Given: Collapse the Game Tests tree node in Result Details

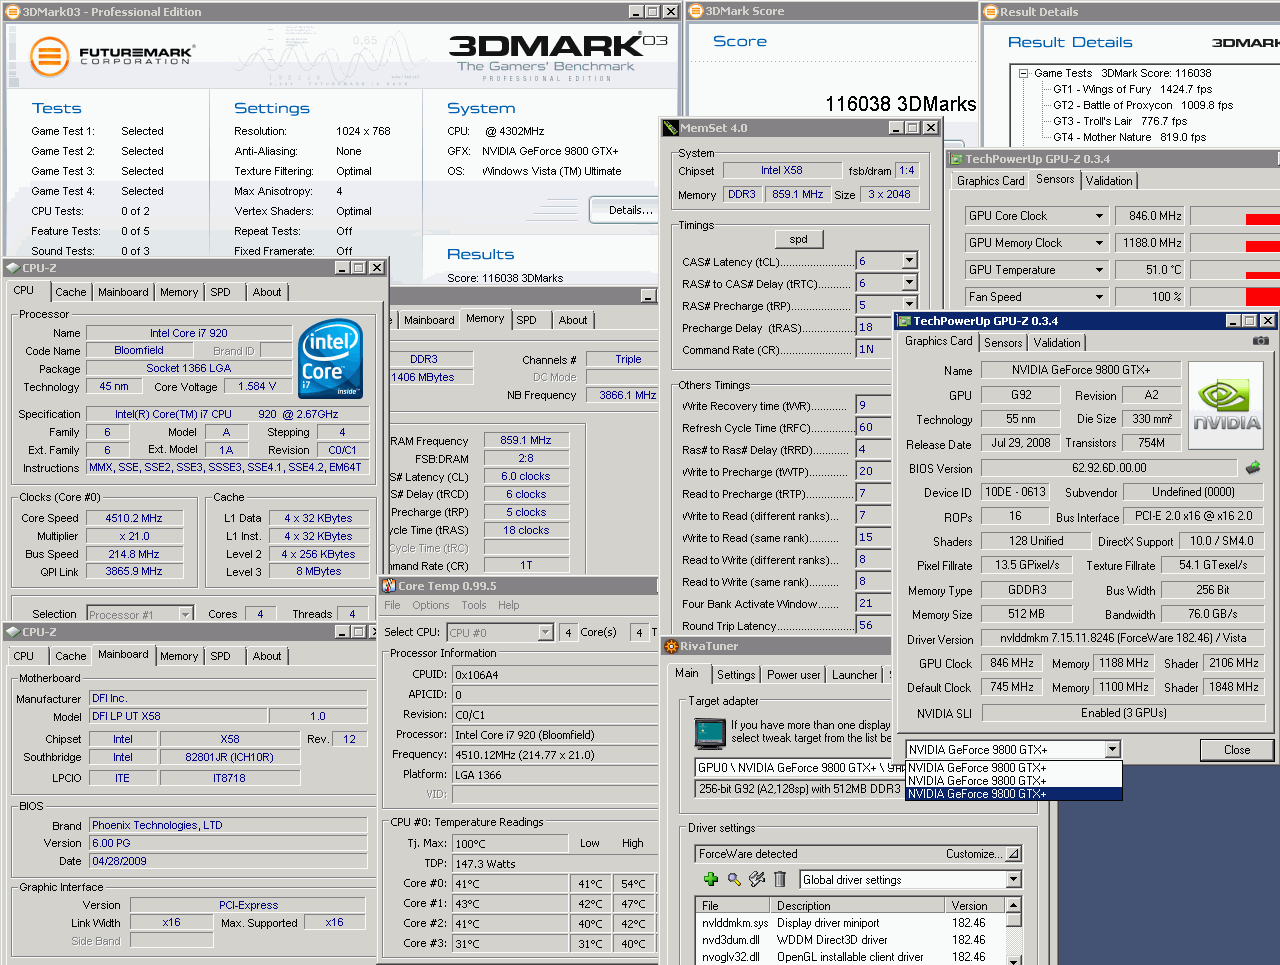Looking at the screenshot, I should click(1024, 73).
